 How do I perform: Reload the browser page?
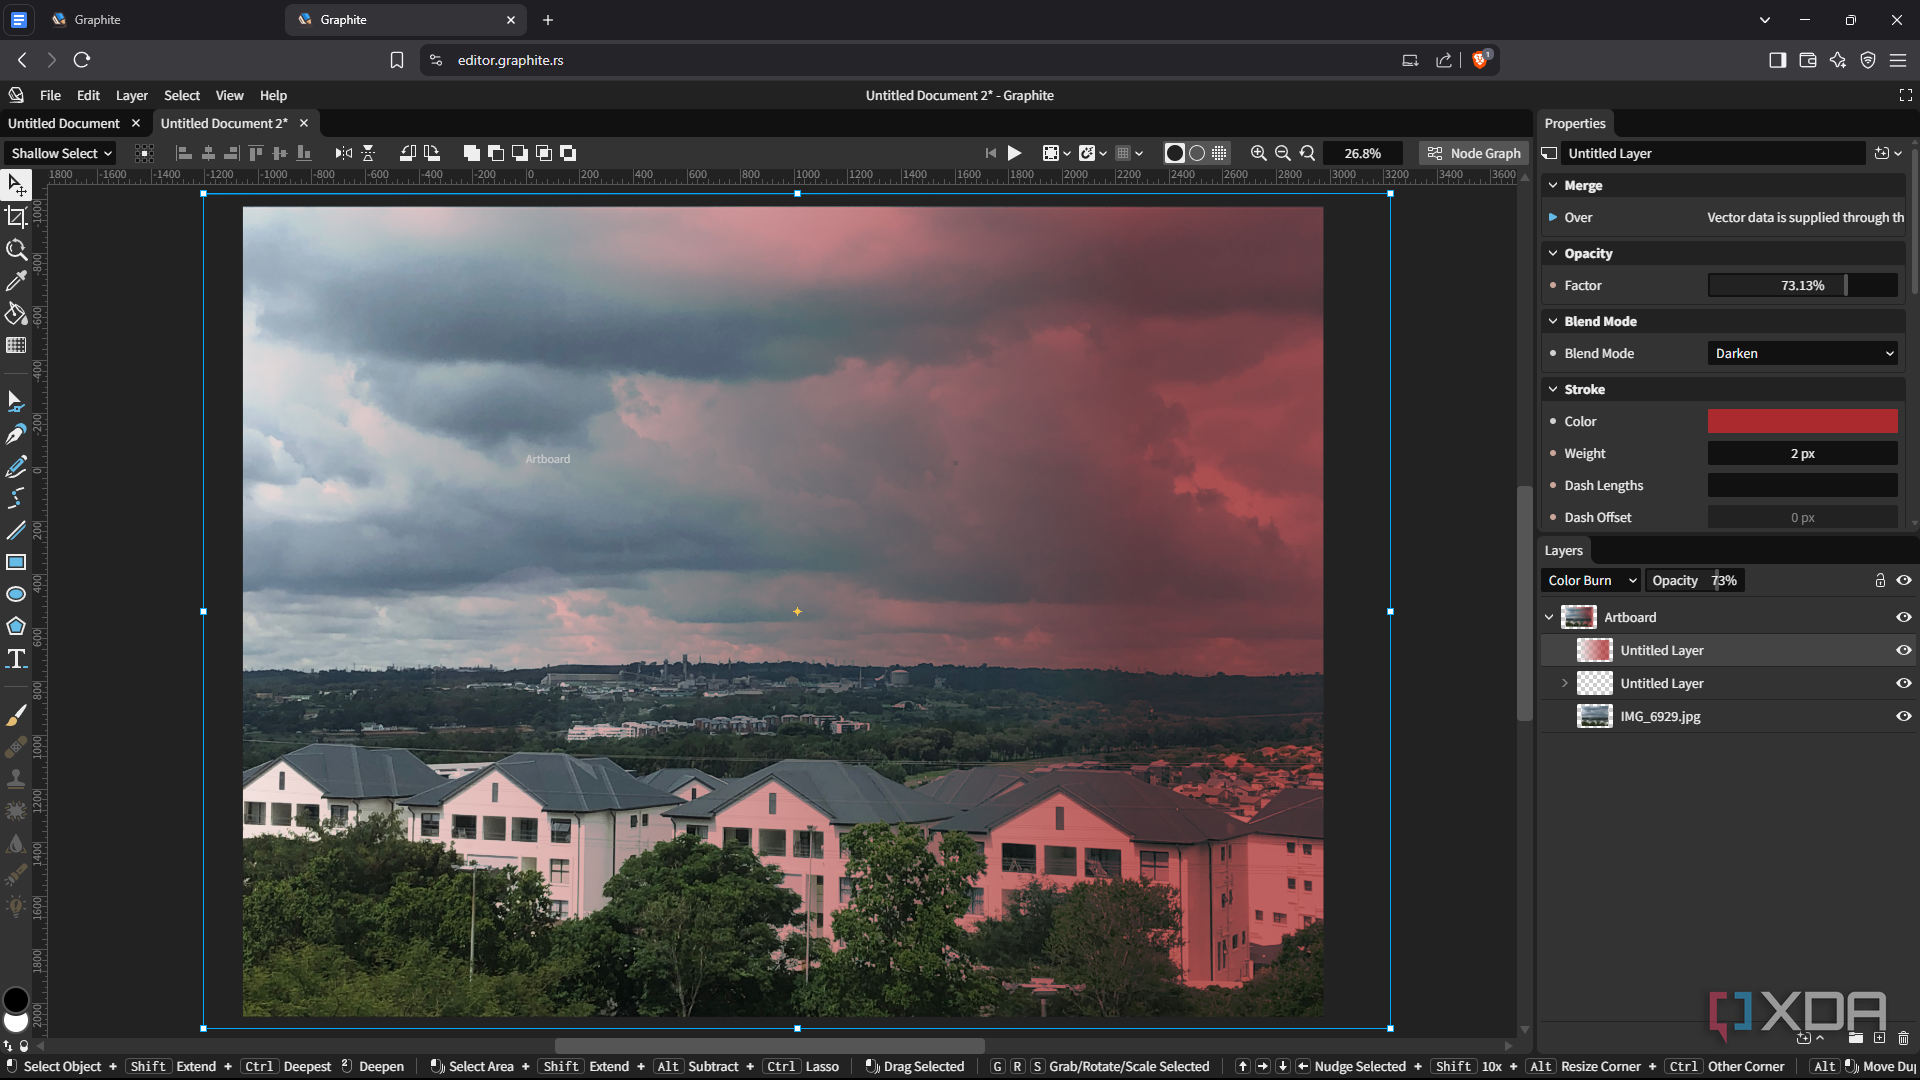pyautogui.click(x=82, y=60)
